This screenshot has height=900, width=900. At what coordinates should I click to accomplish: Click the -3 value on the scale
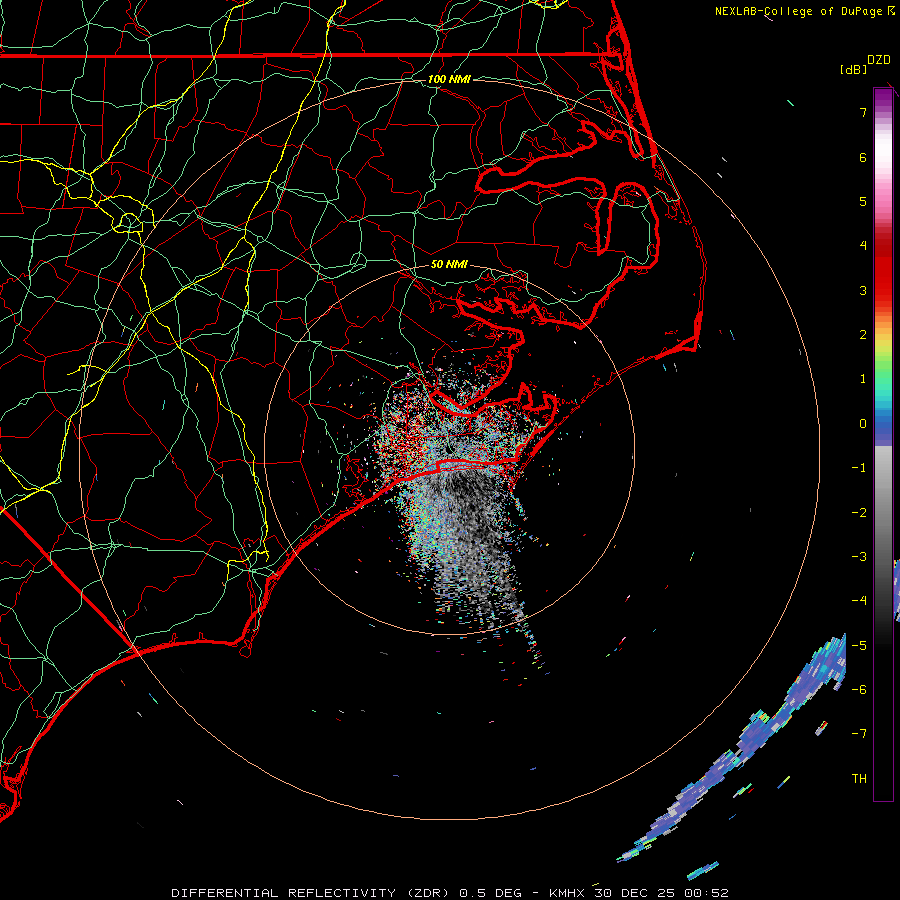pos(859,557)
